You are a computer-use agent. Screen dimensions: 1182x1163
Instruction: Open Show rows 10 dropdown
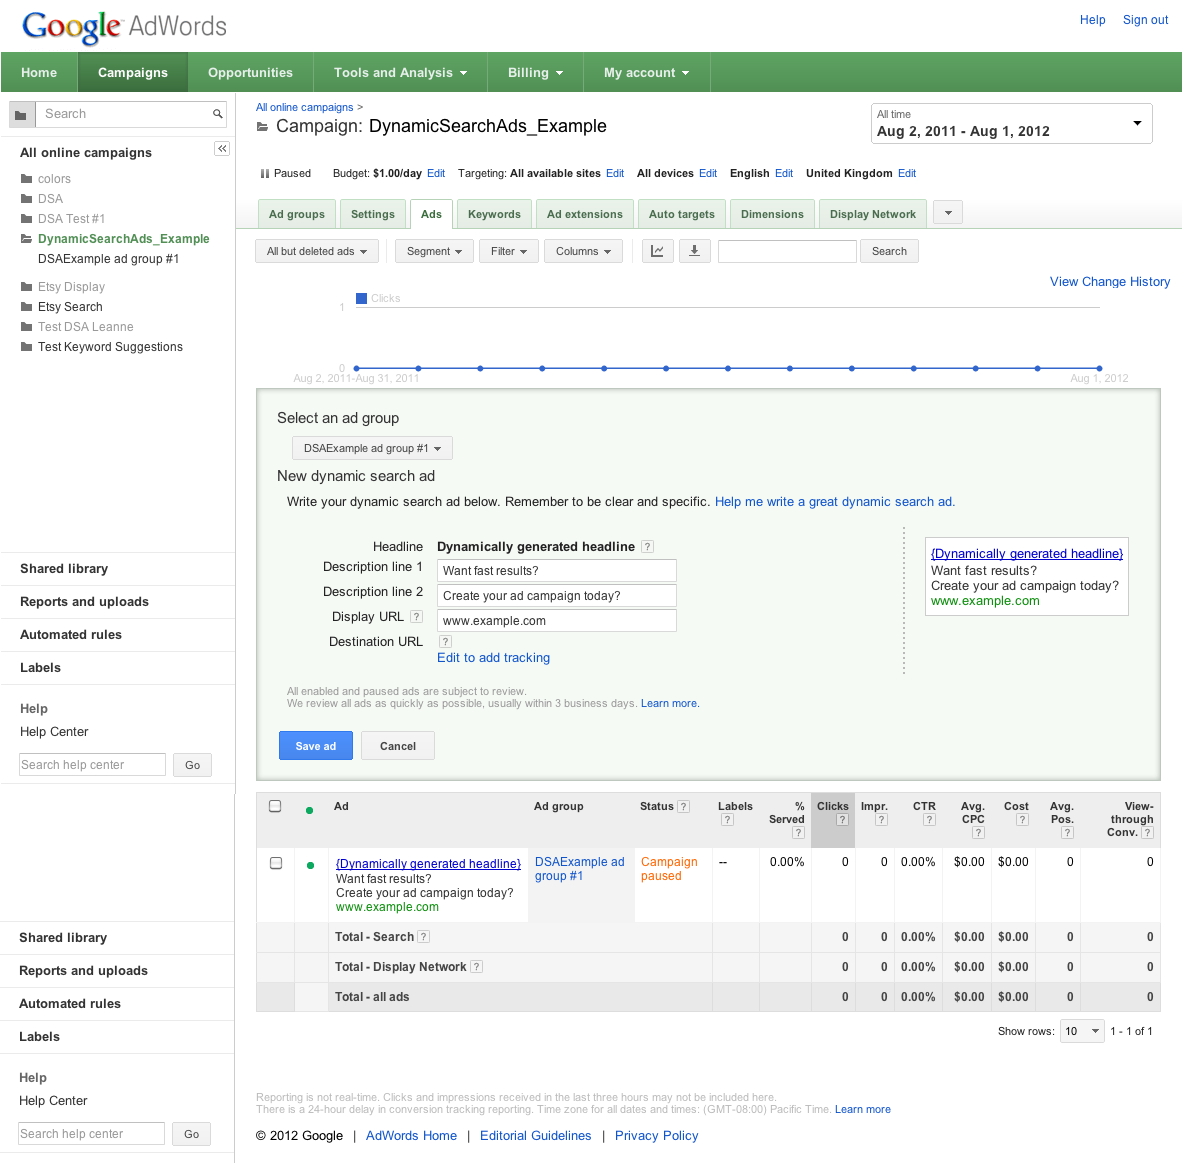pyautogui.click(x=1082, y=1030)
